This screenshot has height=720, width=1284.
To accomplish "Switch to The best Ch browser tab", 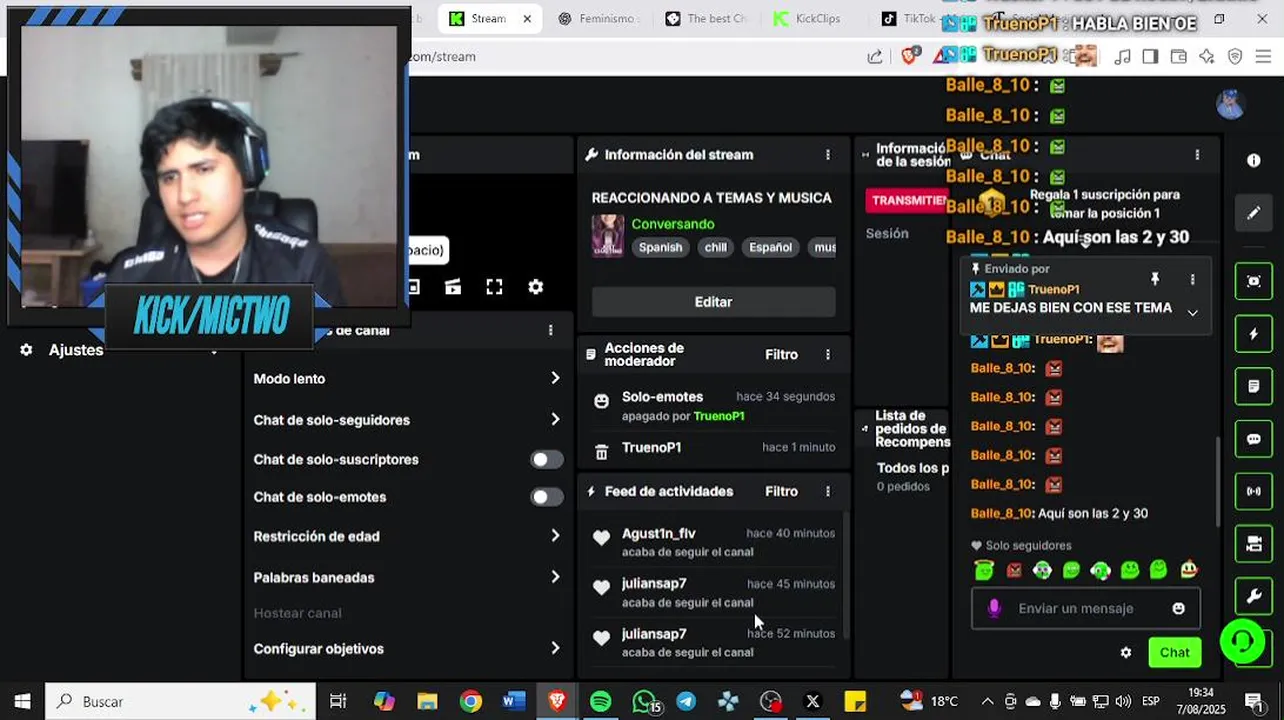I will 706,19.
